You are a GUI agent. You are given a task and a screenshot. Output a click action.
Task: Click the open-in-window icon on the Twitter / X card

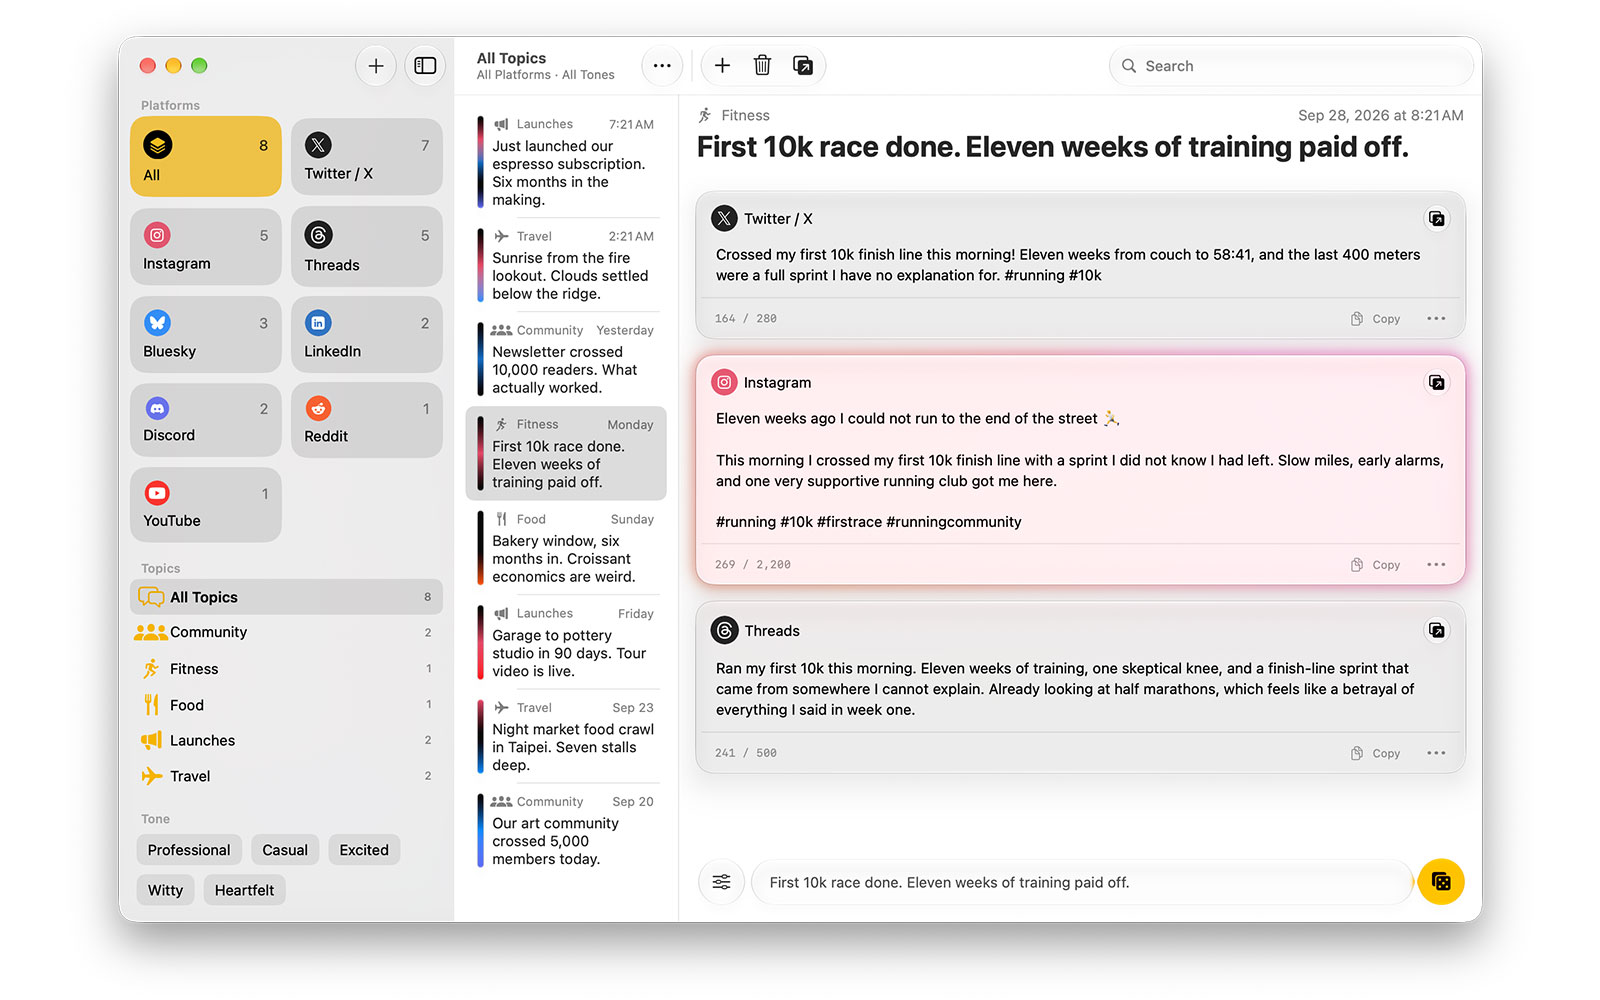[x=1436, y=218]
